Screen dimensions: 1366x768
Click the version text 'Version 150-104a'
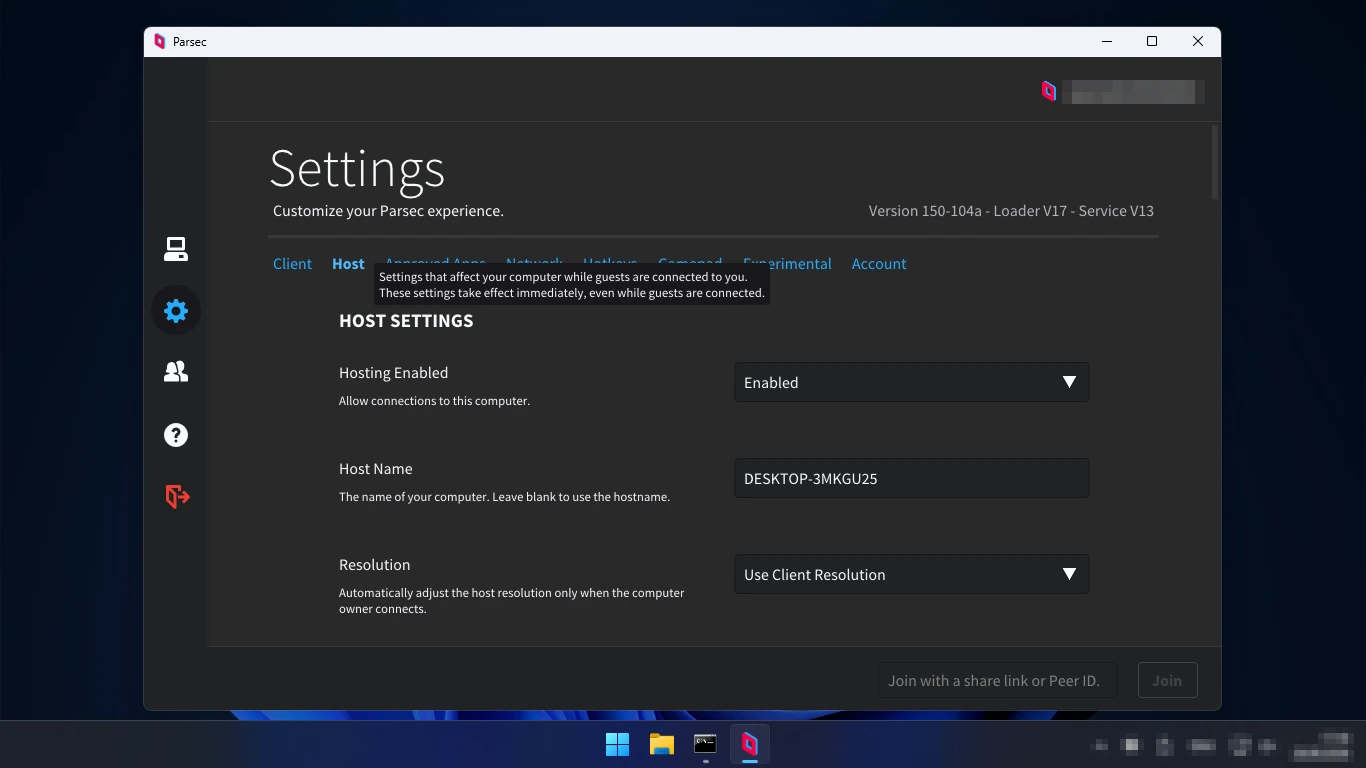click(x=925, y=211)
